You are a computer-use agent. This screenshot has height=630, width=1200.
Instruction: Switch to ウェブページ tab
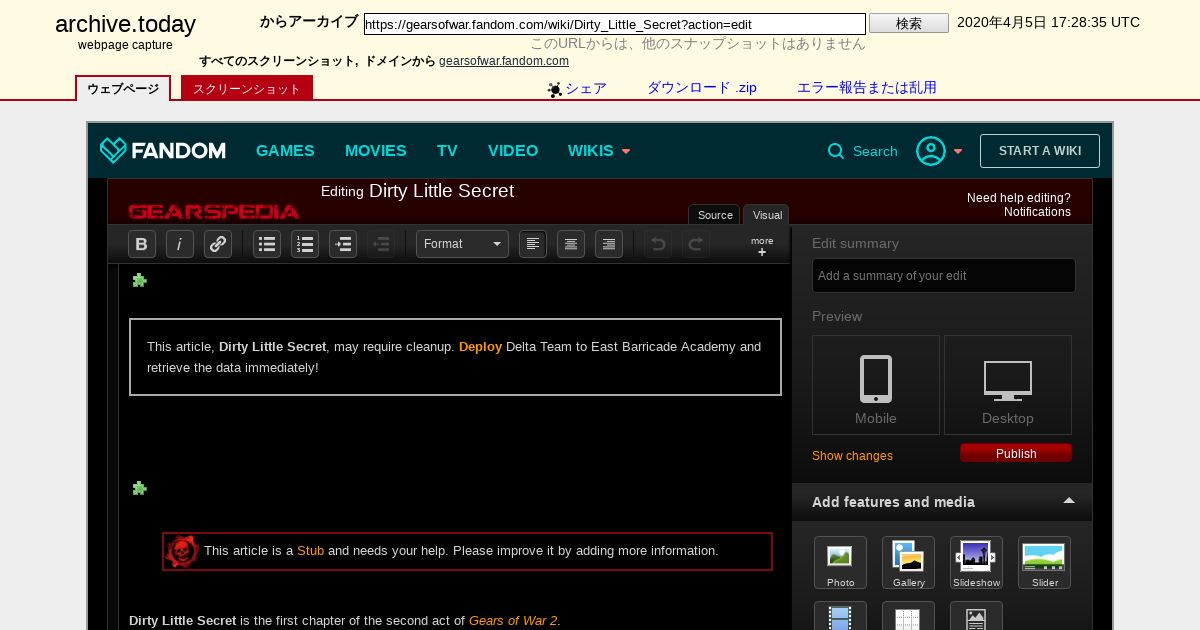[123, 88]
